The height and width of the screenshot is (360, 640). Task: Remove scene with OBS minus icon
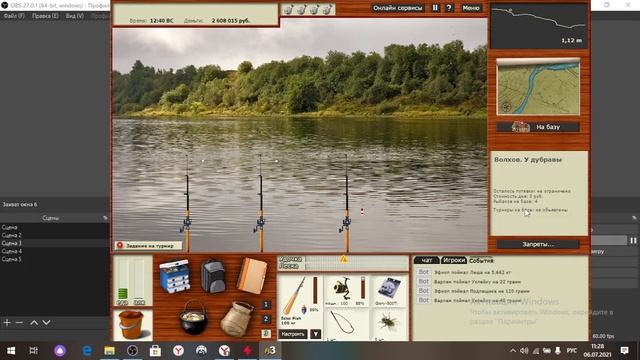coord(19,322)
